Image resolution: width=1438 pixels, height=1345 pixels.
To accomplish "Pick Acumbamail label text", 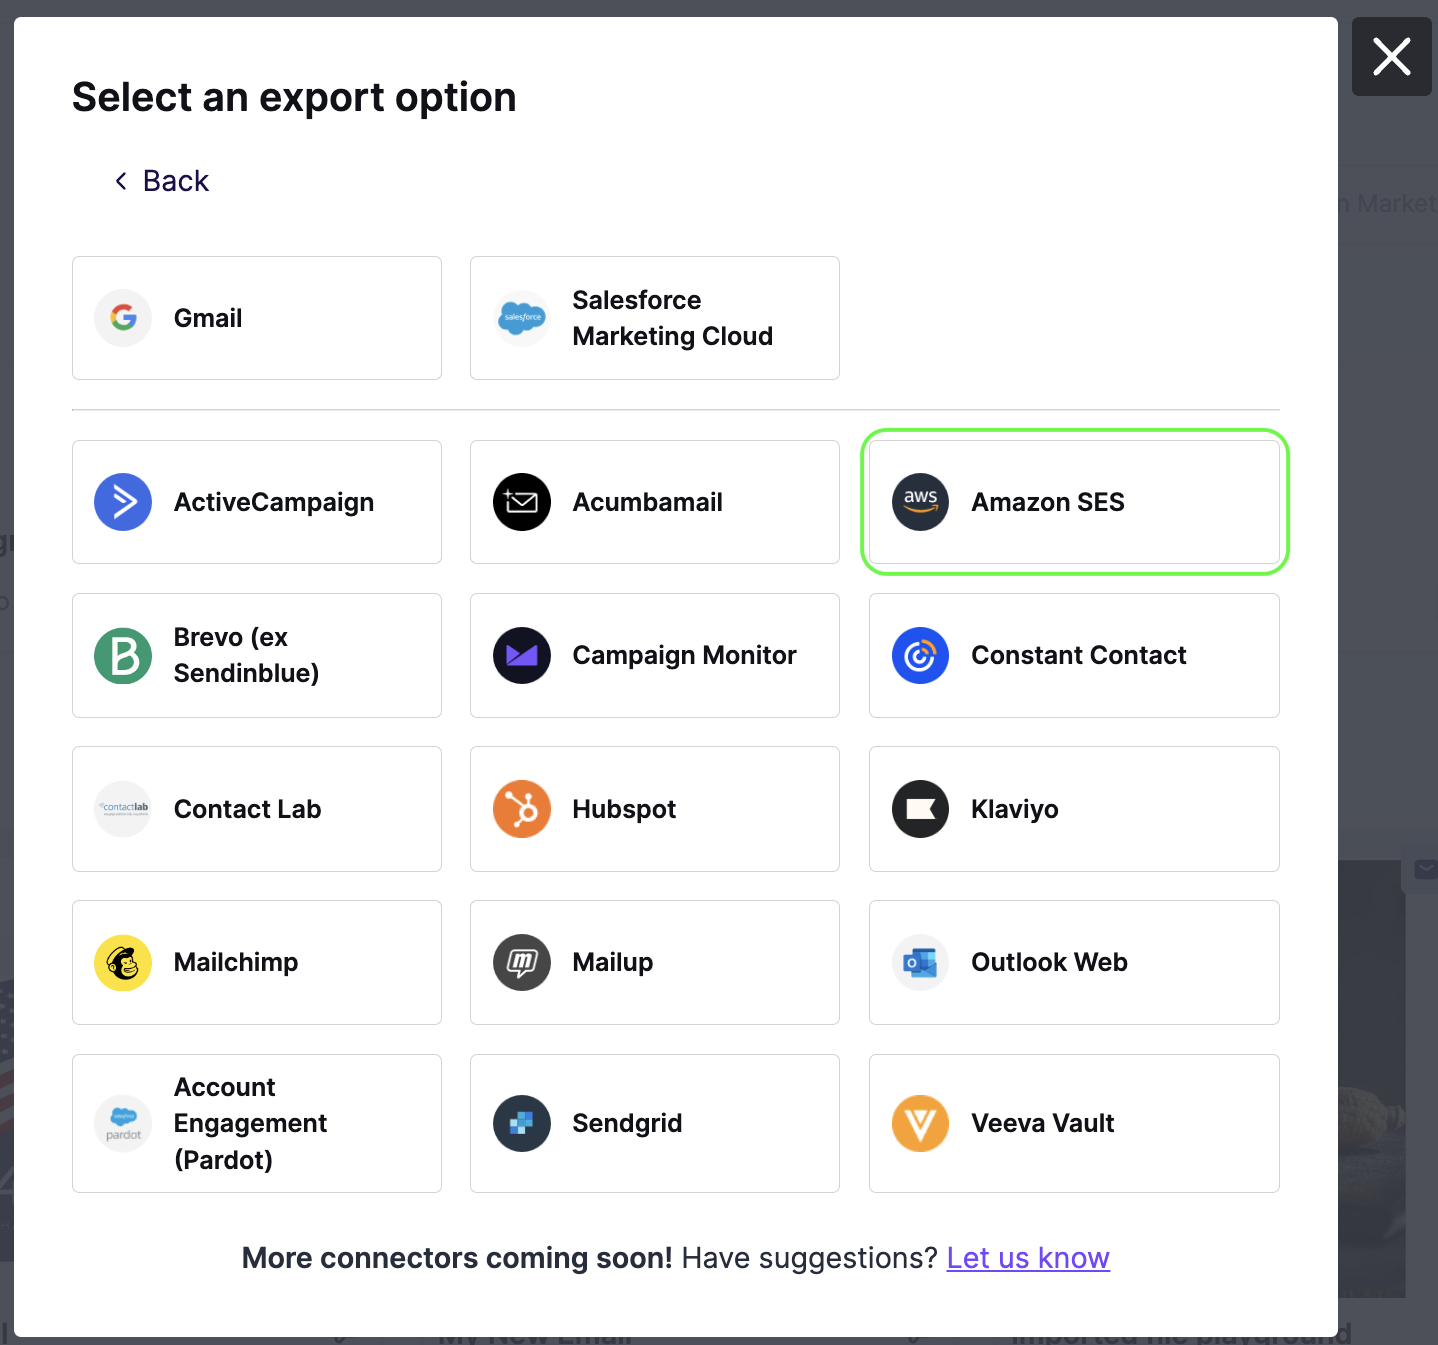I will point(647,502).
